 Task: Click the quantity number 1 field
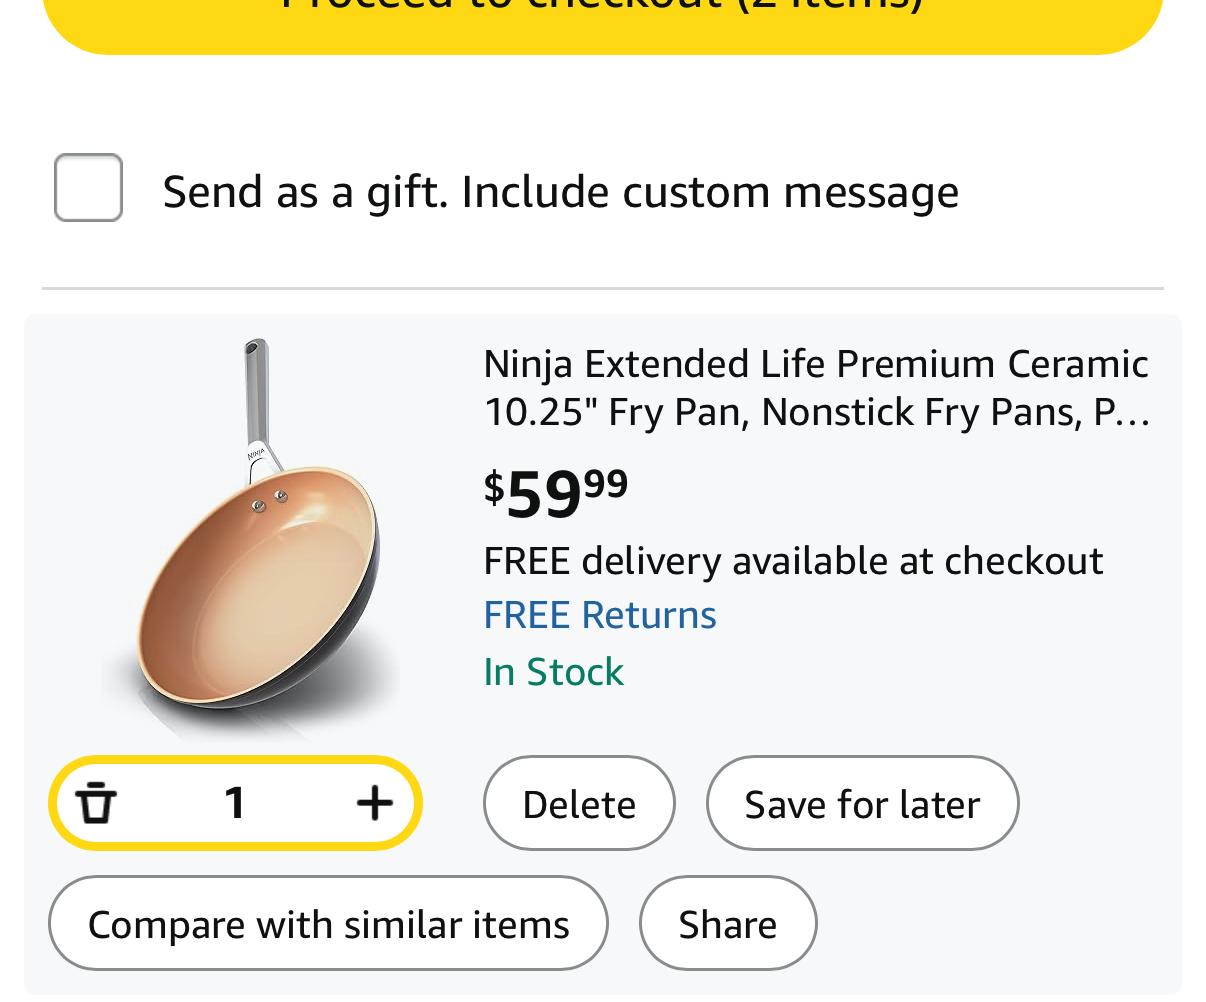(x=235, y=802)
